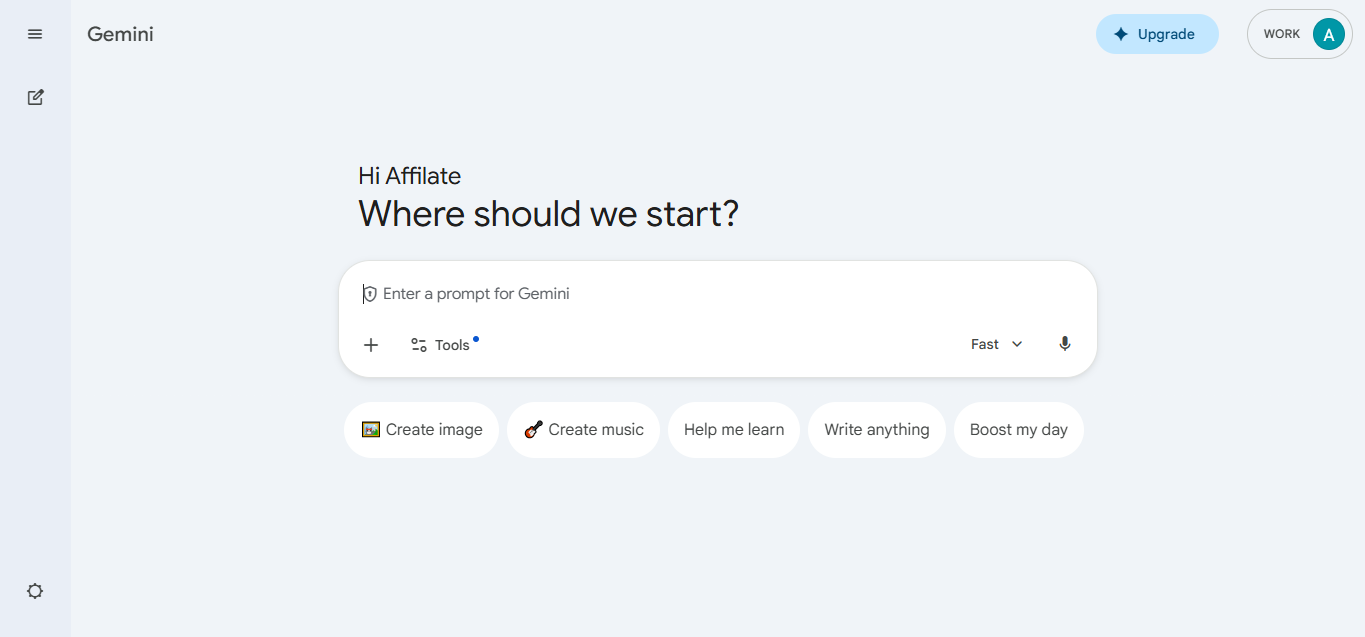Select the Write anything chip

click(x=877, y=430)
